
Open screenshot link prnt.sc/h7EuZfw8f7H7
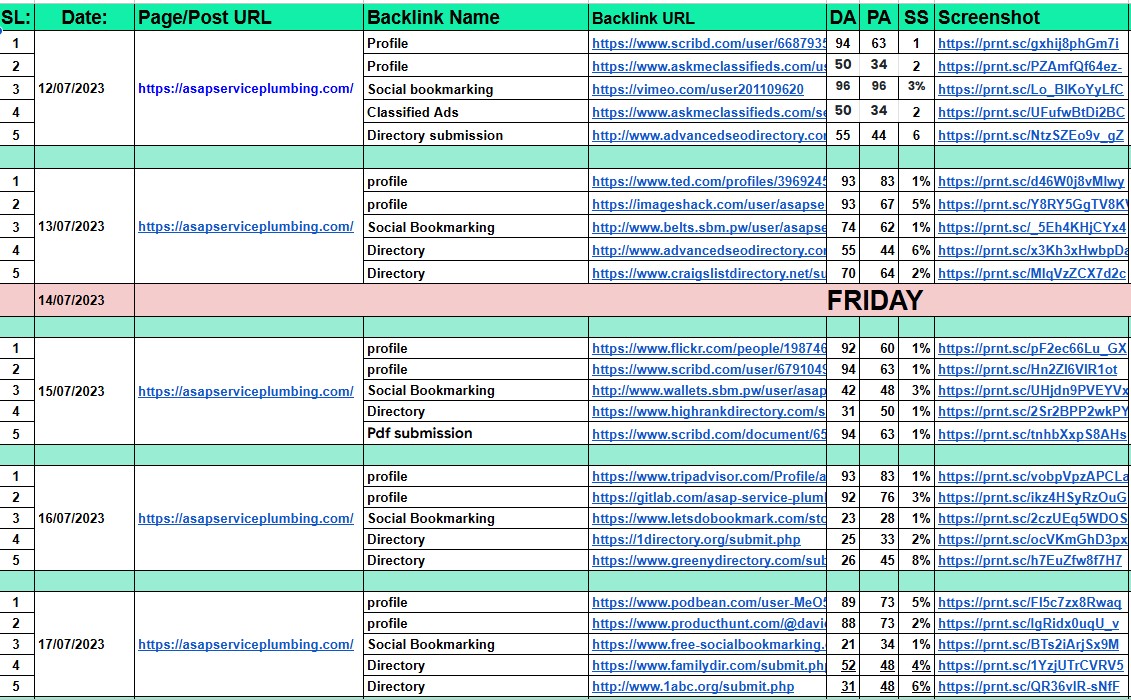click(x=1030, y=560)
